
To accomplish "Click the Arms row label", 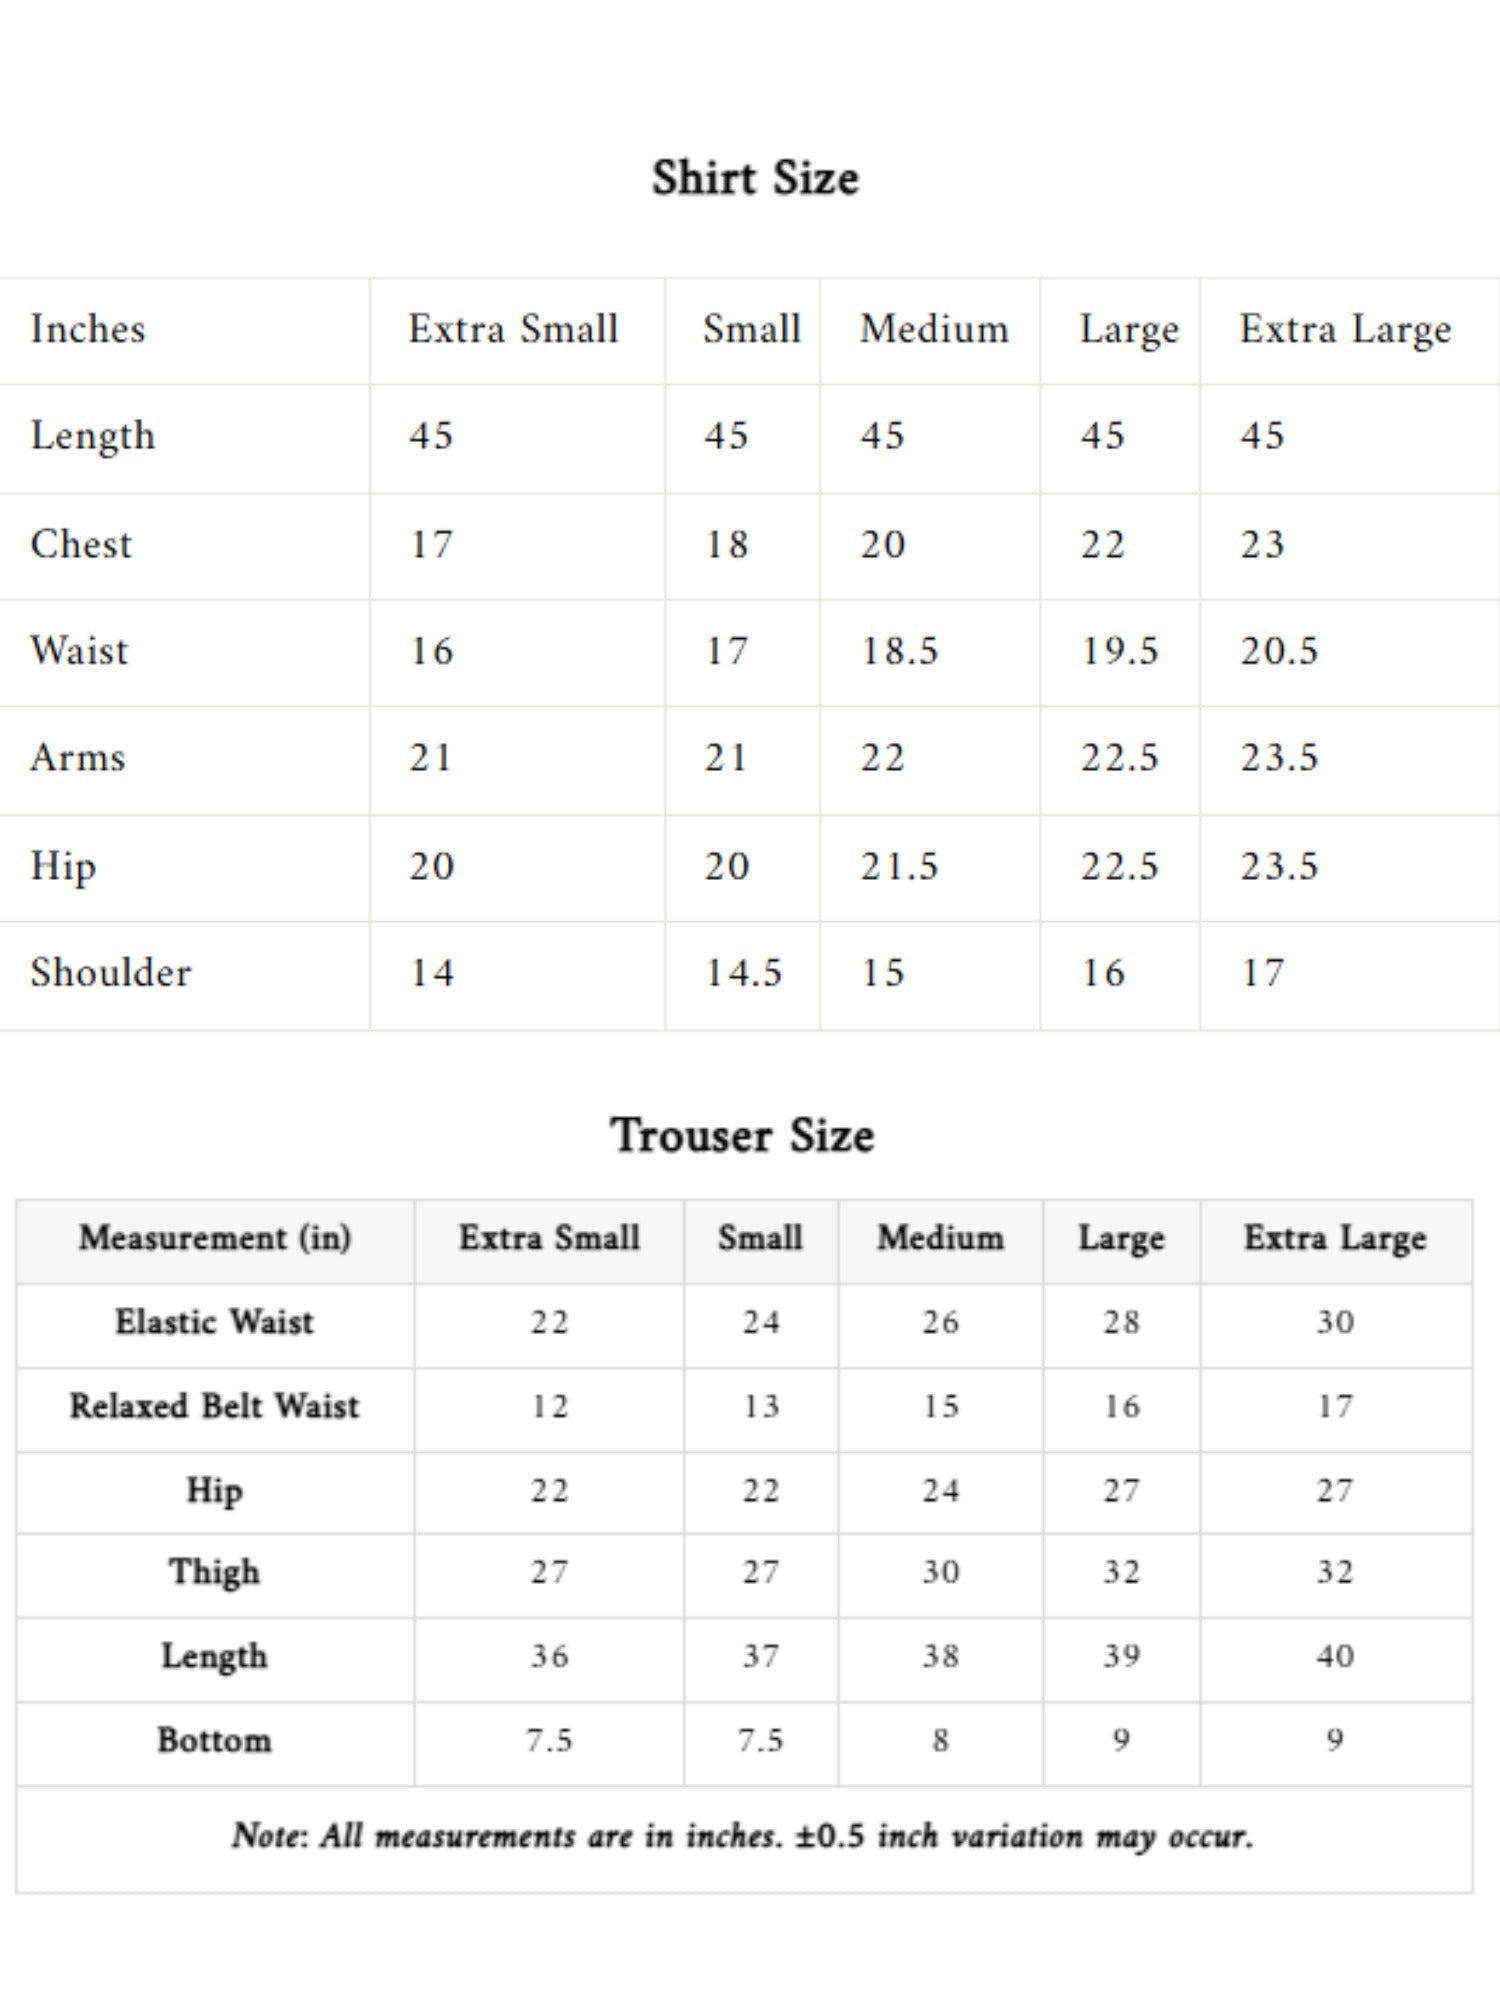I will pyautogui.click(x=78, y=757).
